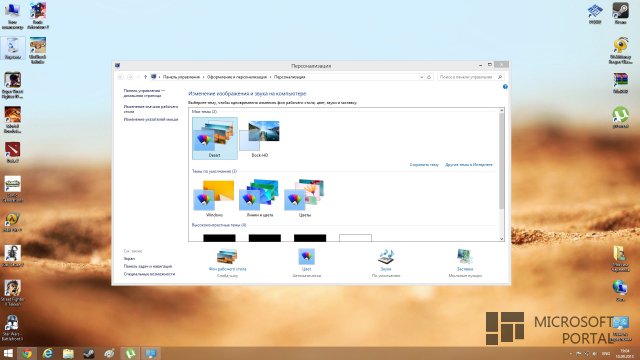
Task: Select the Линии и цвета theme
Action: pyautogui.click(x=260, y=198)
